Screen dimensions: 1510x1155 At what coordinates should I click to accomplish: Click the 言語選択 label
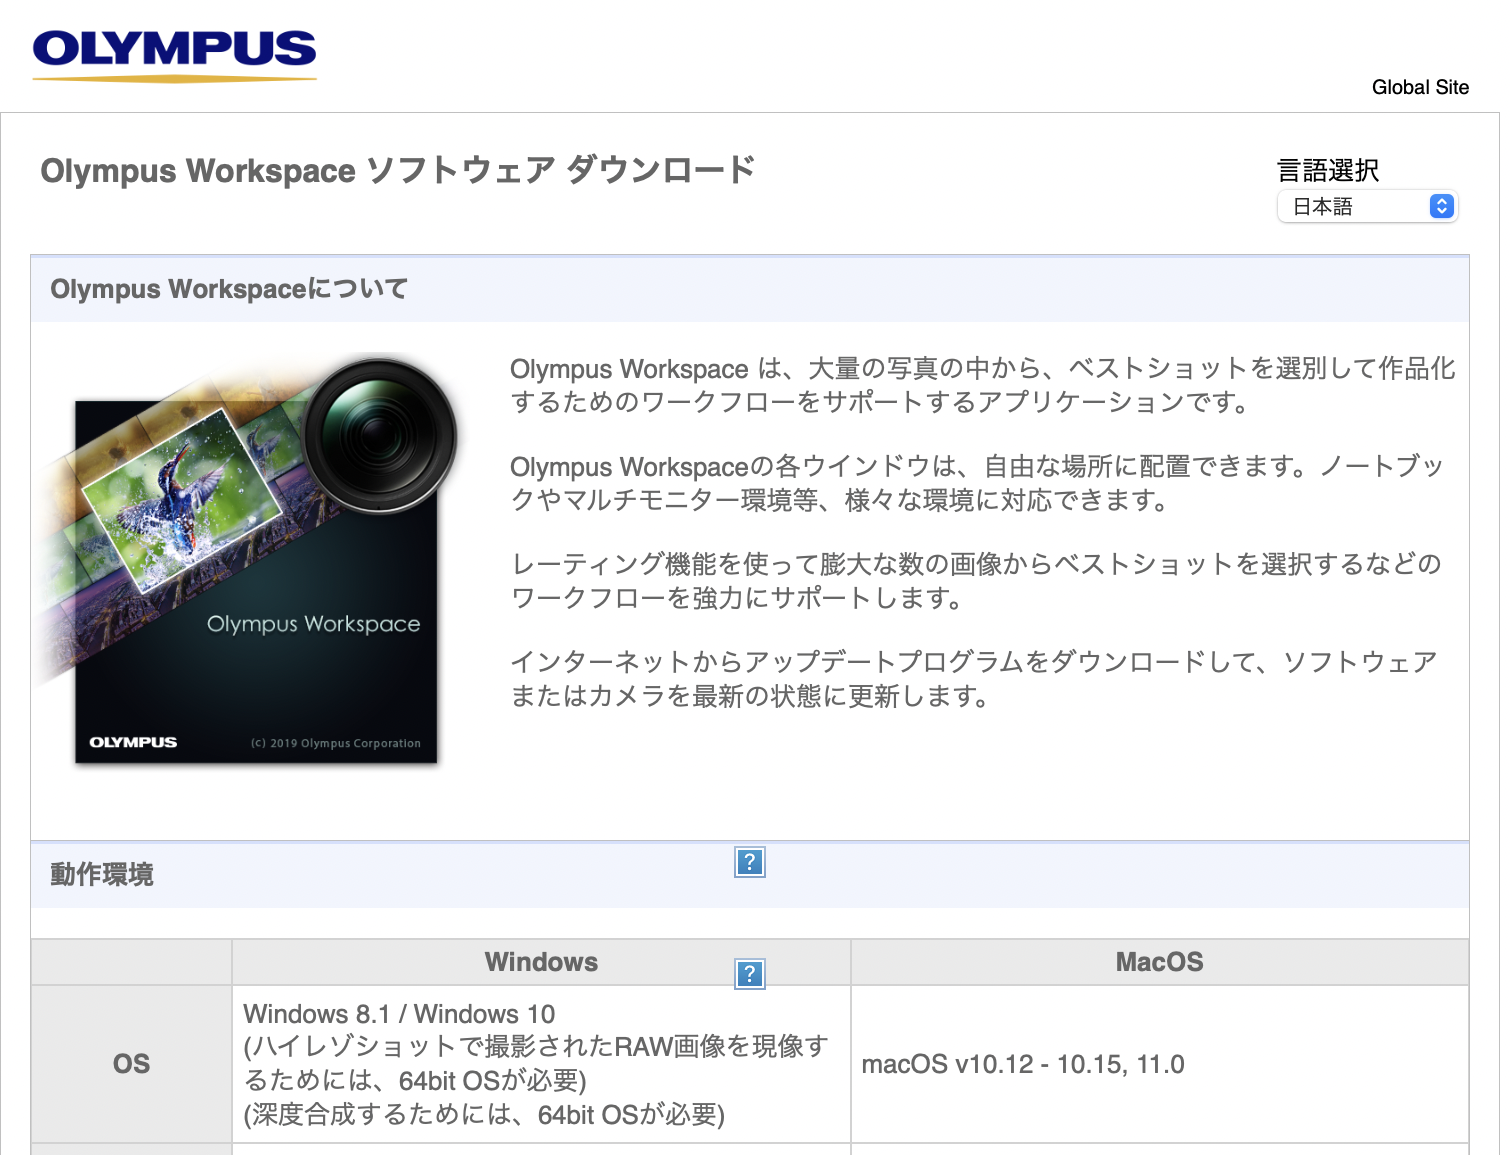(1328, 171)
